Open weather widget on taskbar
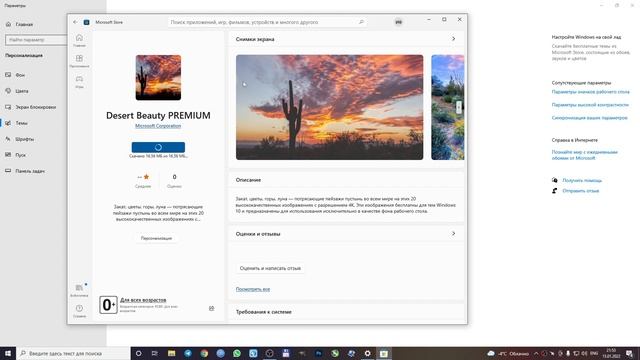This screenshot has width=640, height=360. point(508,353)
